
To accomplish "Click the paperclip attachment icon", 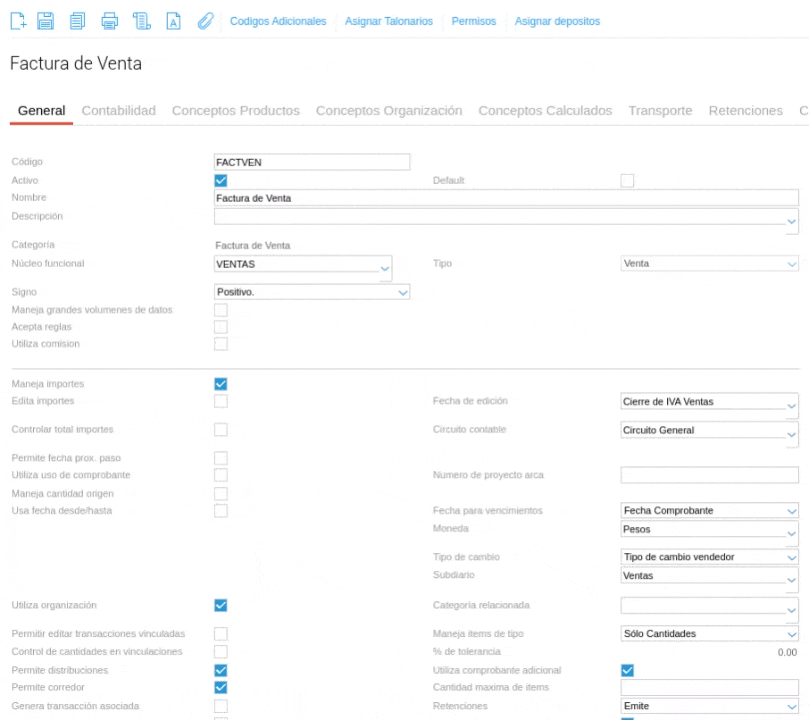I will tap(203, 22).
